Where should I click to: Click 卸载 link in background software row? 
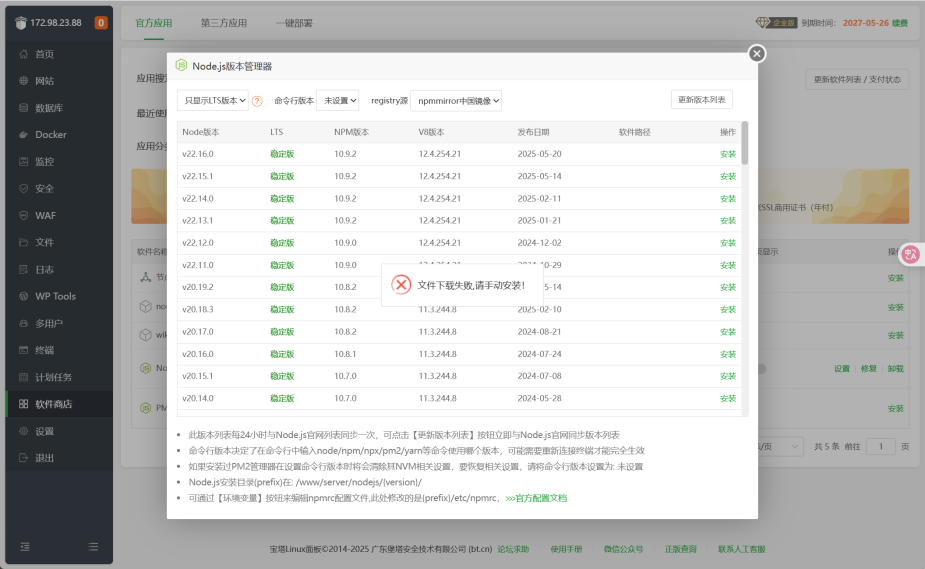click(x=896, y=369)
